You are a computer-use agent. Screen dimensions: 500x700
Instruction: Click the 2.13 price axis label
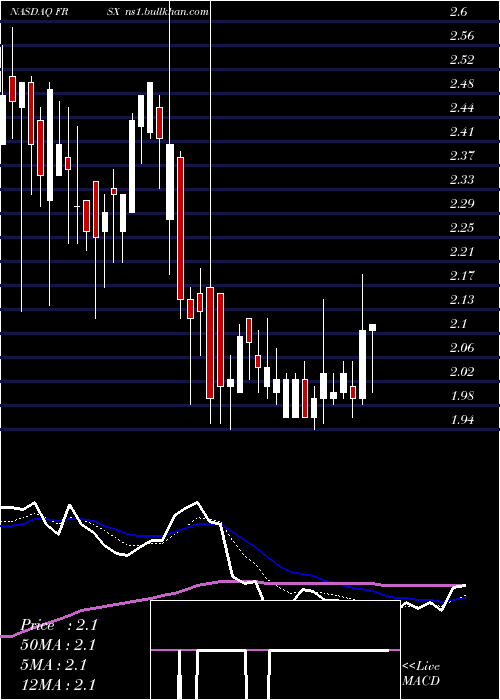coord(462,300)
